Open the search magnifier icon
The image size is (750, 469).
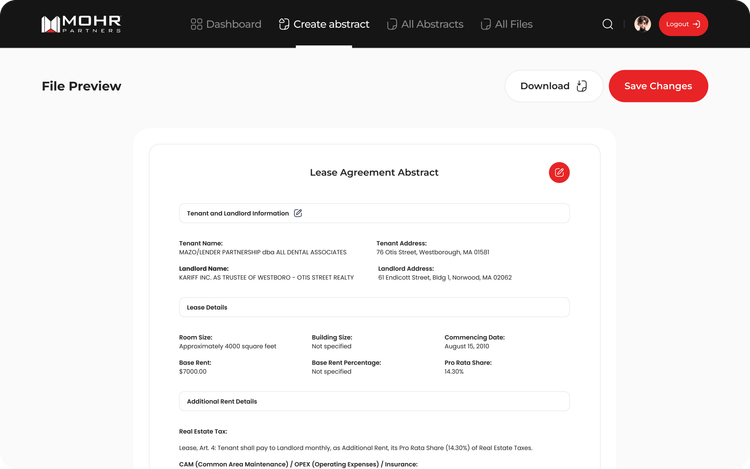(608, 24)
